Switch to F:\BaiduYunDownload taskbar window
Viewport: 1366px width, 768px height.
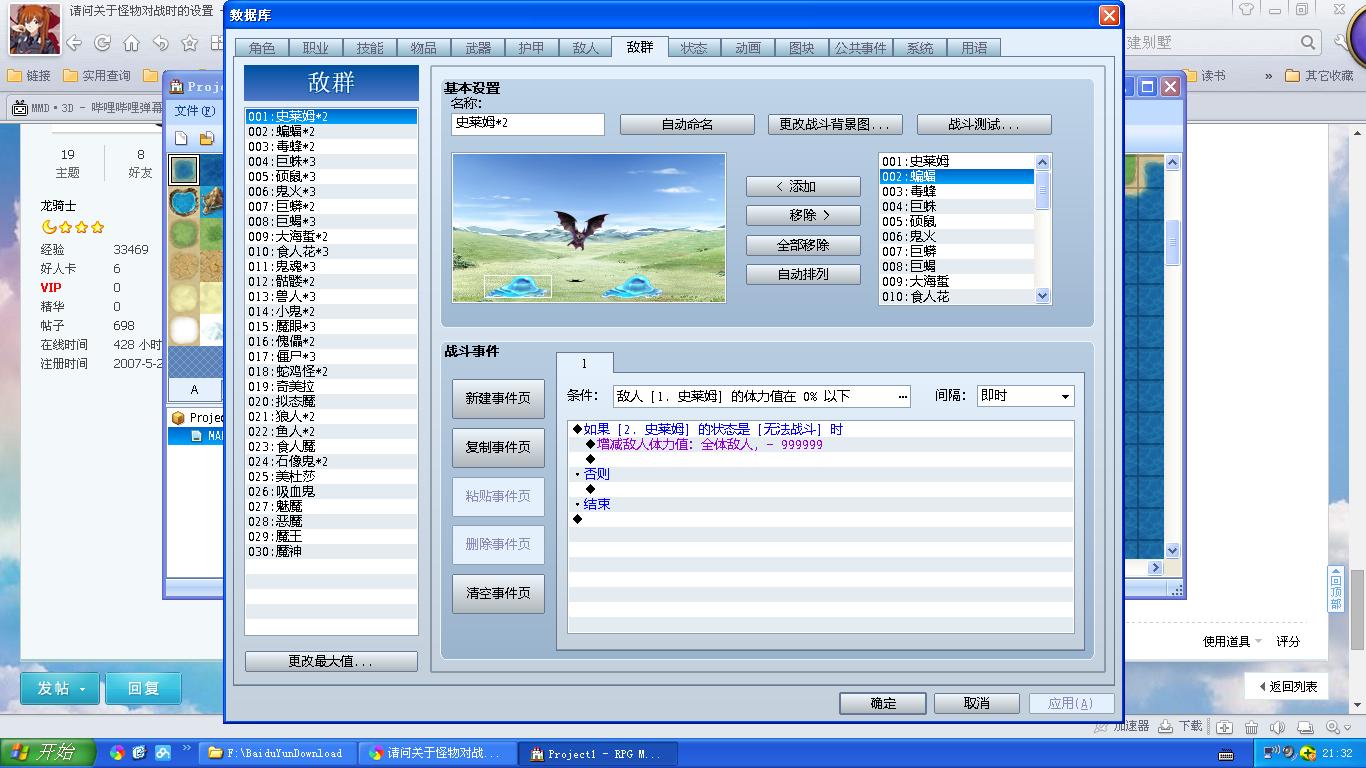tap(279, 753)
